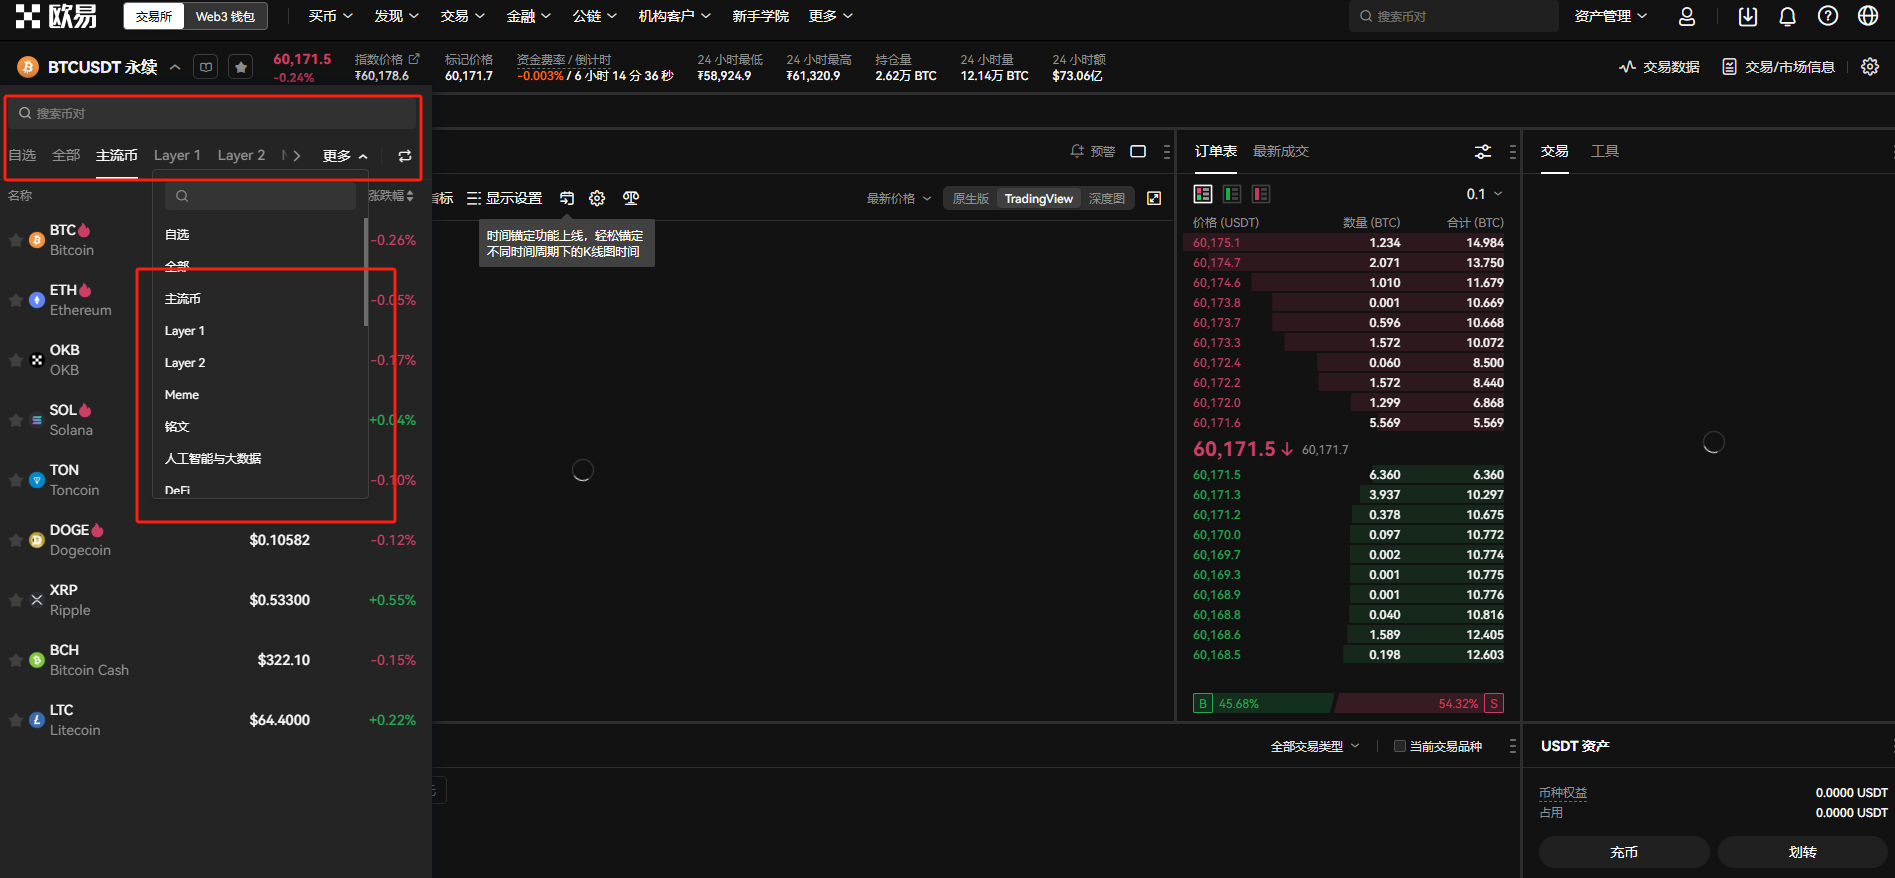1895x878 pixels.
Task: Open the notifications bell icon
Action: (x=1787, y=16)
